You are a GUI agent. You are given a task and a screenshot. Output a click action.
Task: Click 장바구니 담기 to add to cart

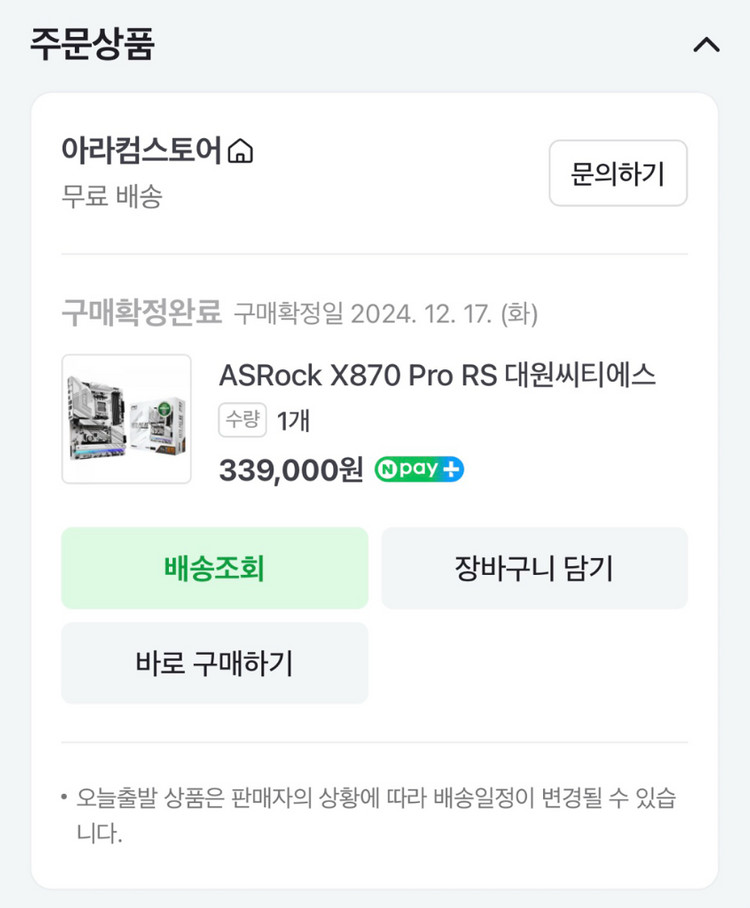tap(534, 568)
